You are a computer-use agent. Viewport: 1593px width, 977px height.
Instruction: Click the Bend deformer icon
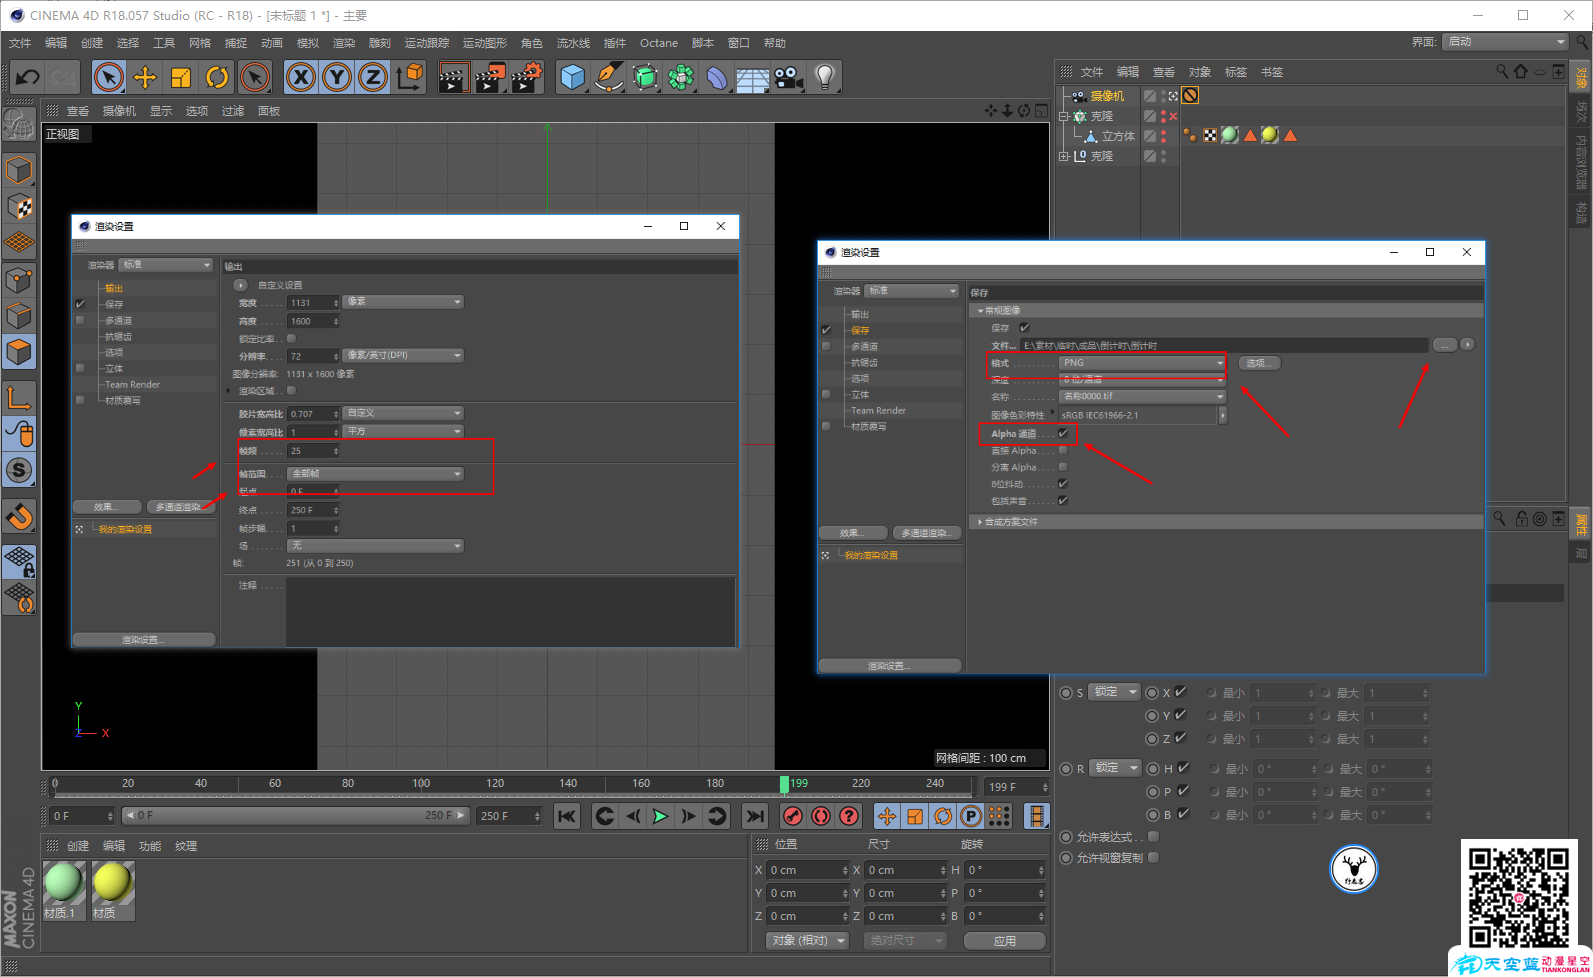pos(717,77)
